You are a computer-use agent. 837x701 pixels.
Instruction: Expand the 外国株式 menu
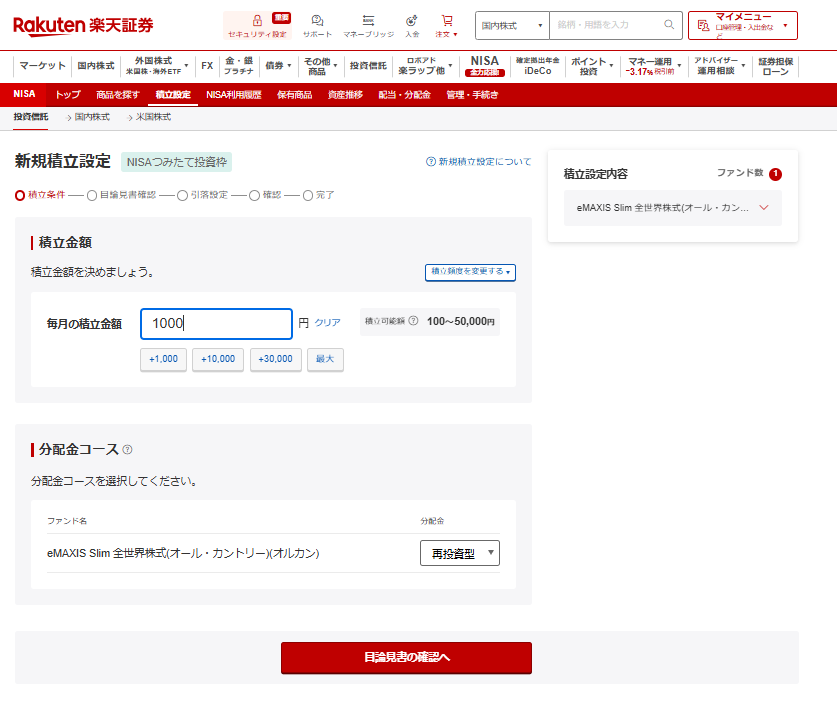[x=156, y=66]
